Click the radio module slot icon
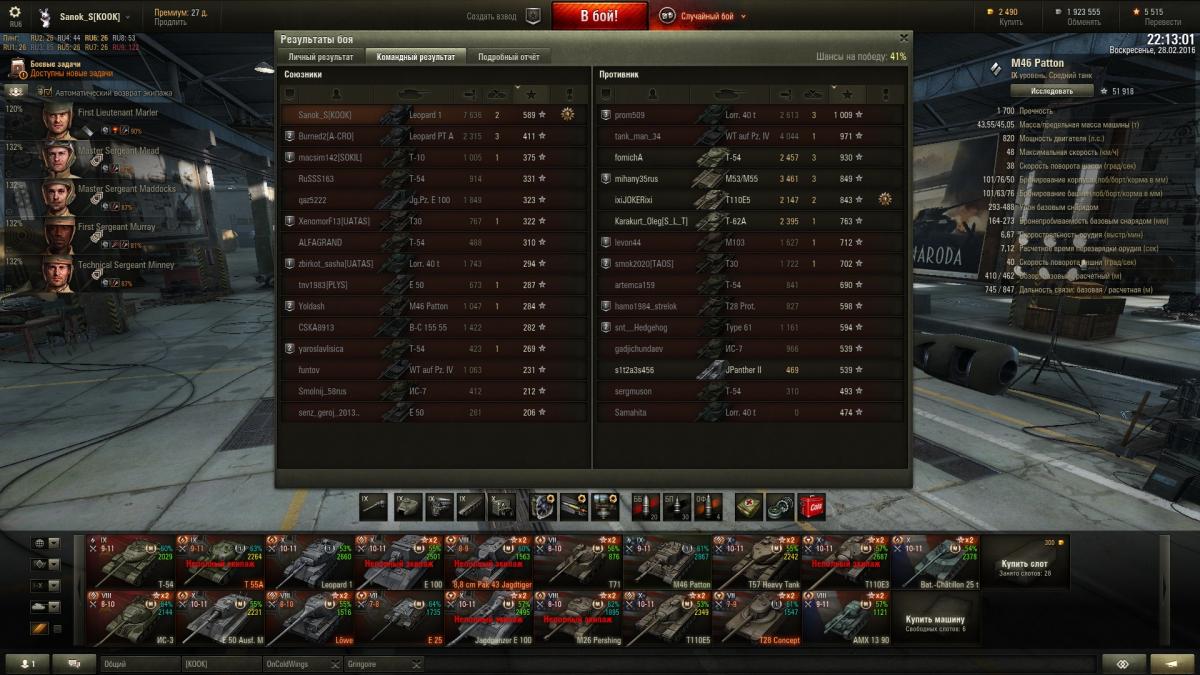 (503, 507)
